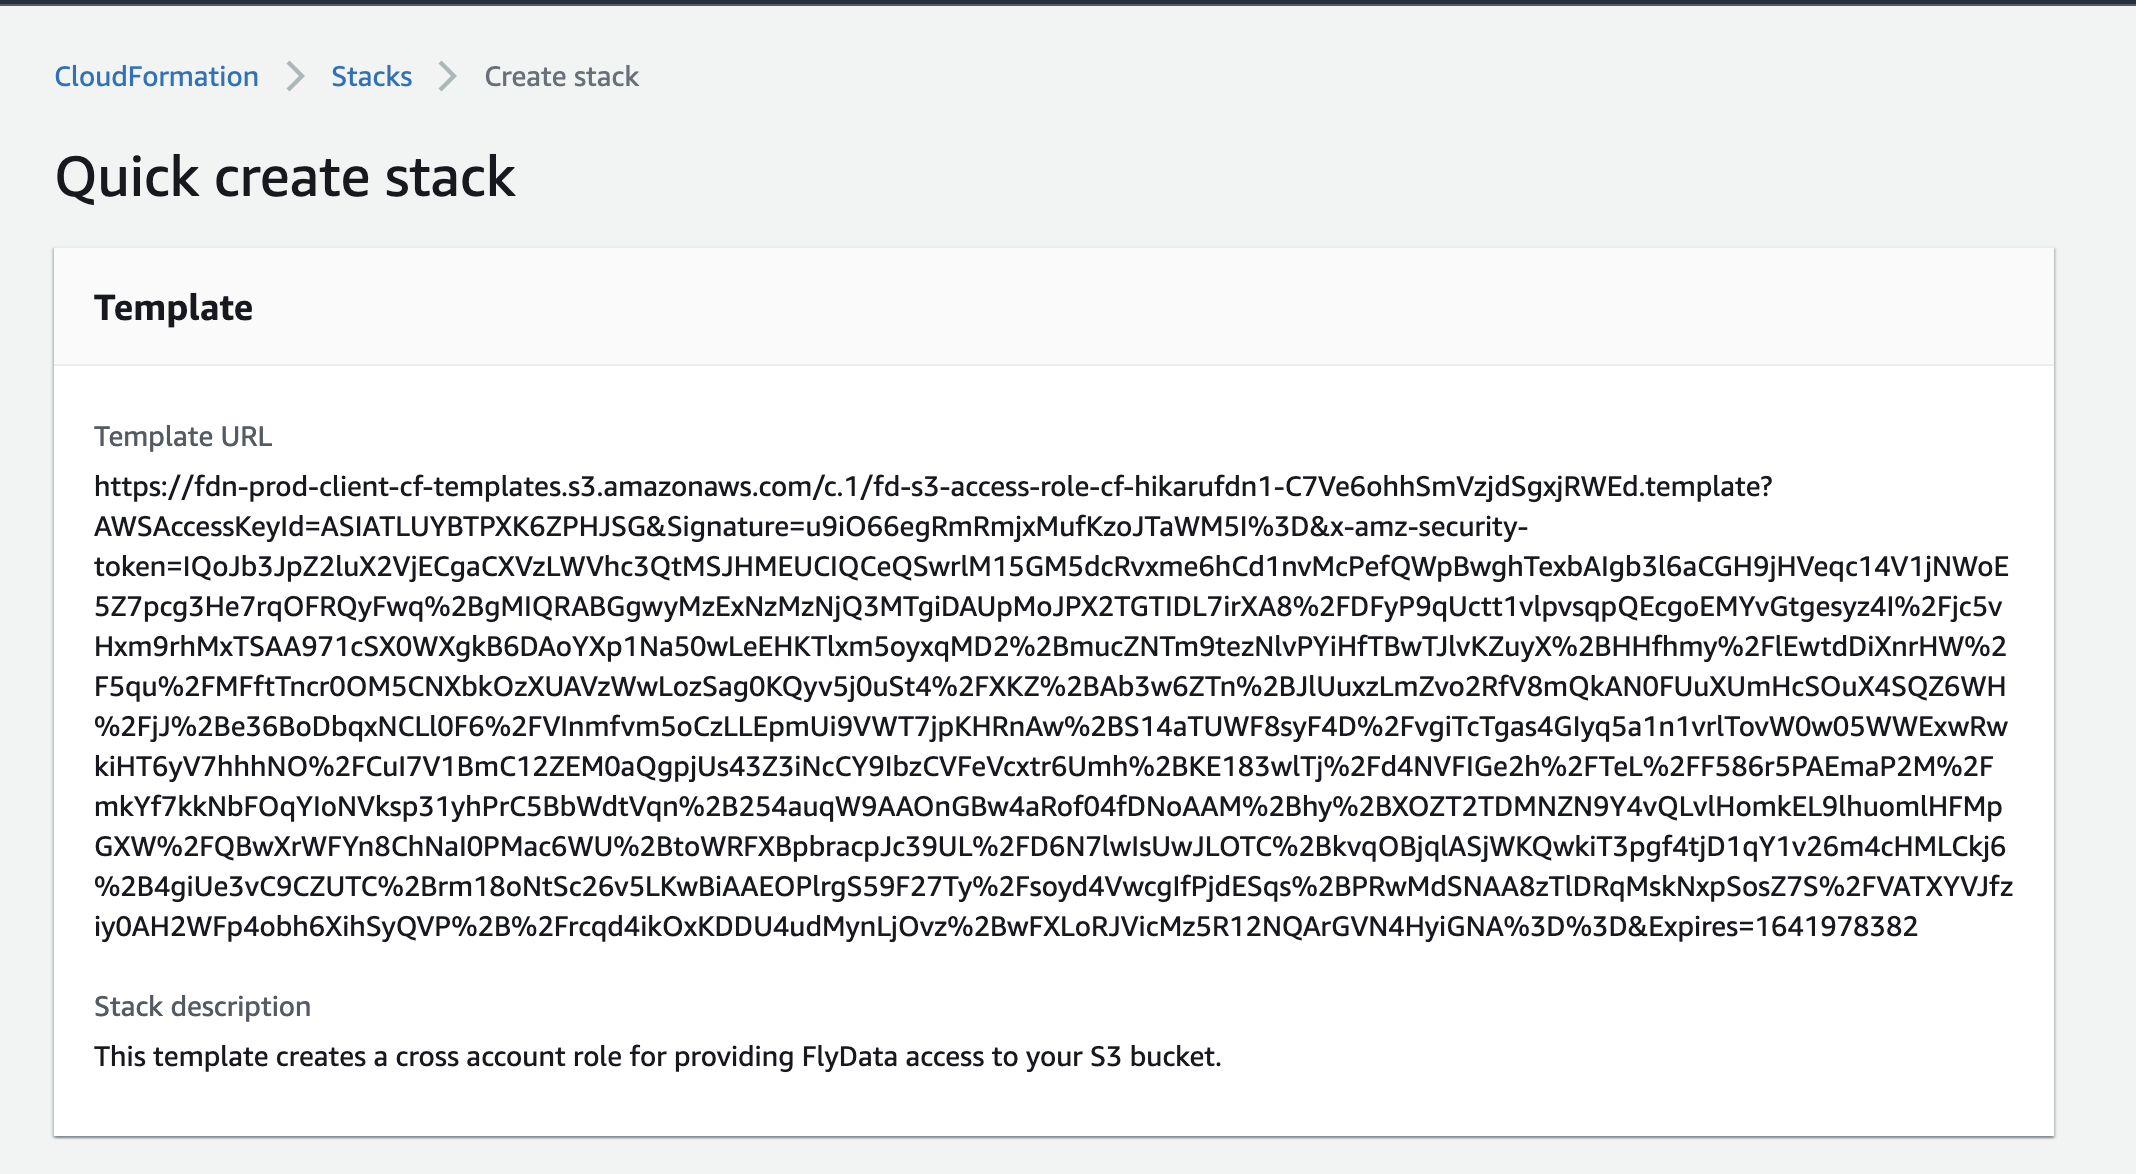Viewport: 2136px width, 1174px height.
Task: Click the Quick create stack page heading
Action: click(x=286, y=178)
